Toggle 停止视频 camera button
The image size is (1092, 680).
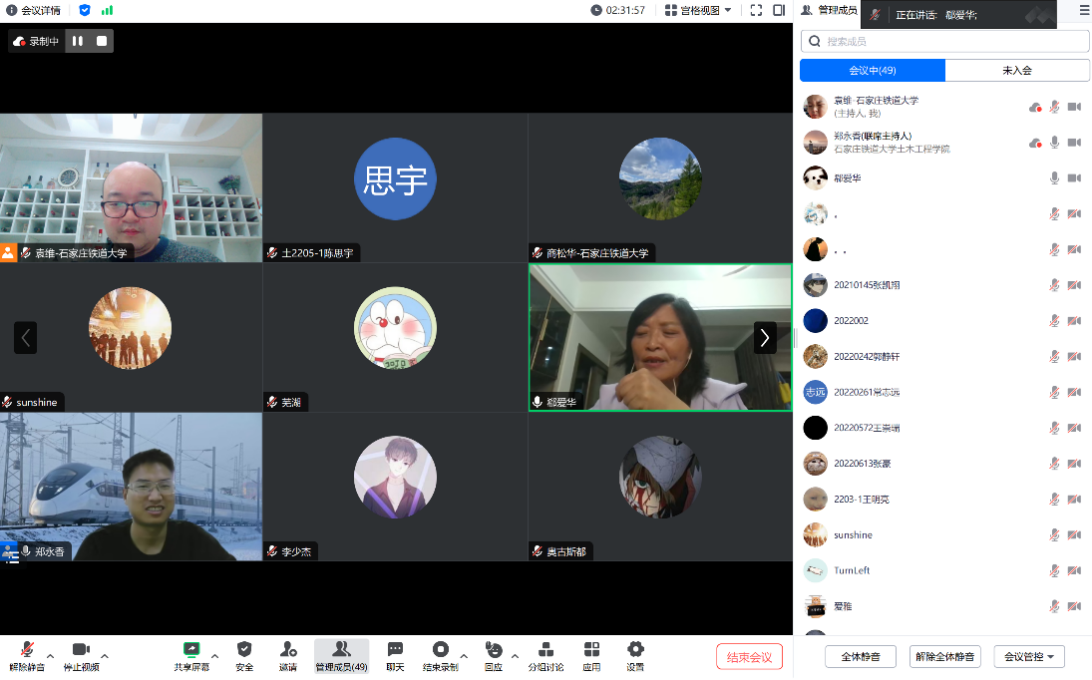(81, 655)
